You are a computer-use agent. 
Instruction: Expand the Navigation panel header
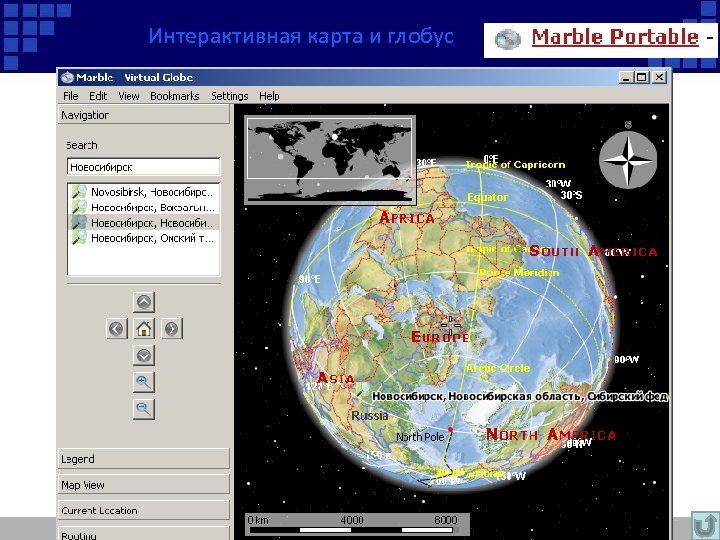144,115
